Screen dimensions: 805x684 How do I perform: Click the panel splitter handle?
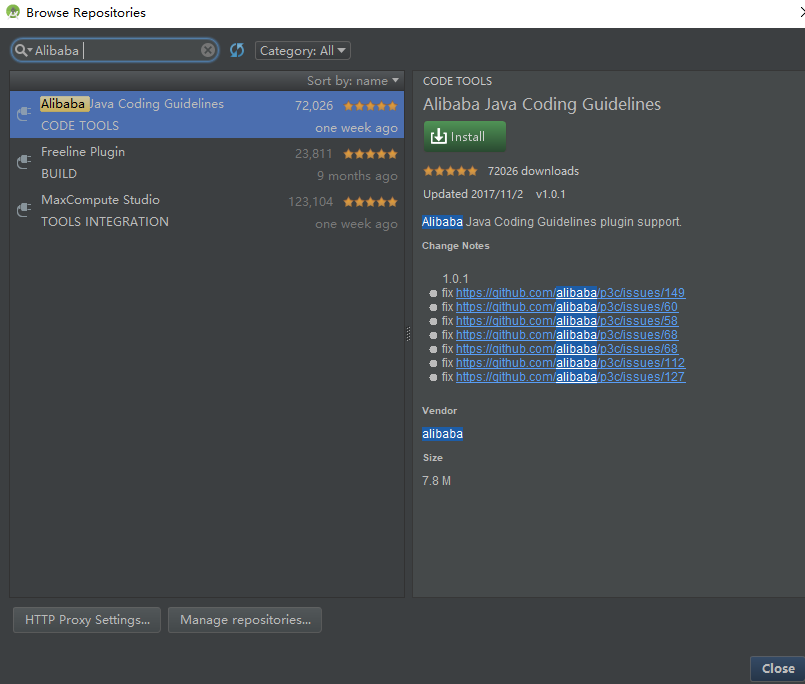(x=408, y=334)
